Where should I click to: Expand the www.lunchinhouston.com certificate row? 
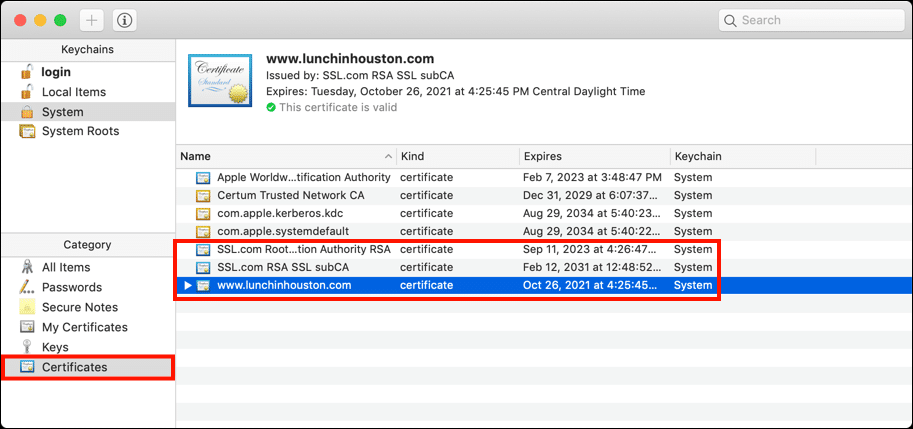tap(187, 286)
